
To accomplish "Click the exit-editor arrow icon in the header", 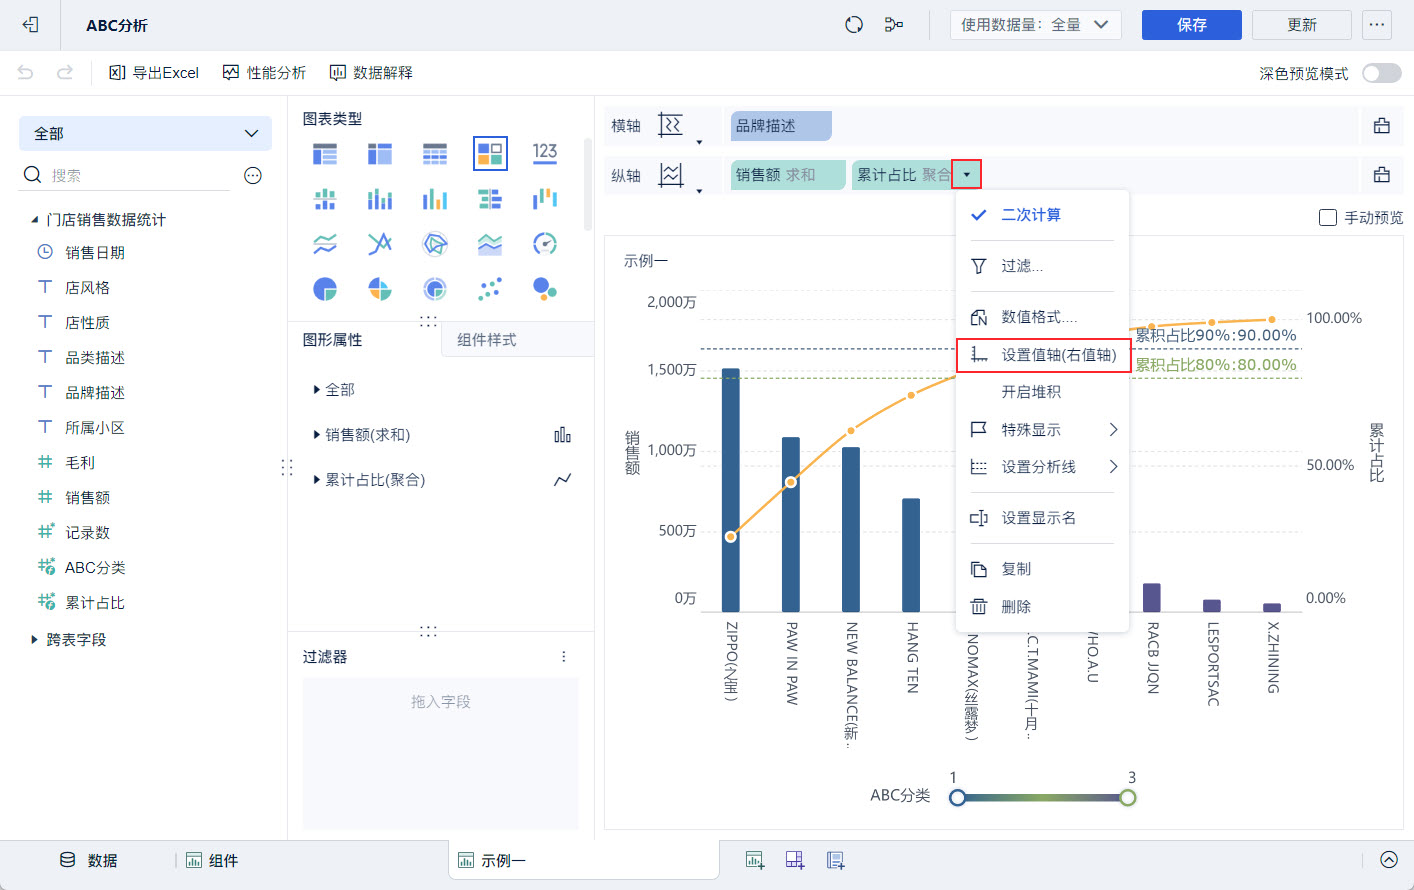I will [31, 25].
